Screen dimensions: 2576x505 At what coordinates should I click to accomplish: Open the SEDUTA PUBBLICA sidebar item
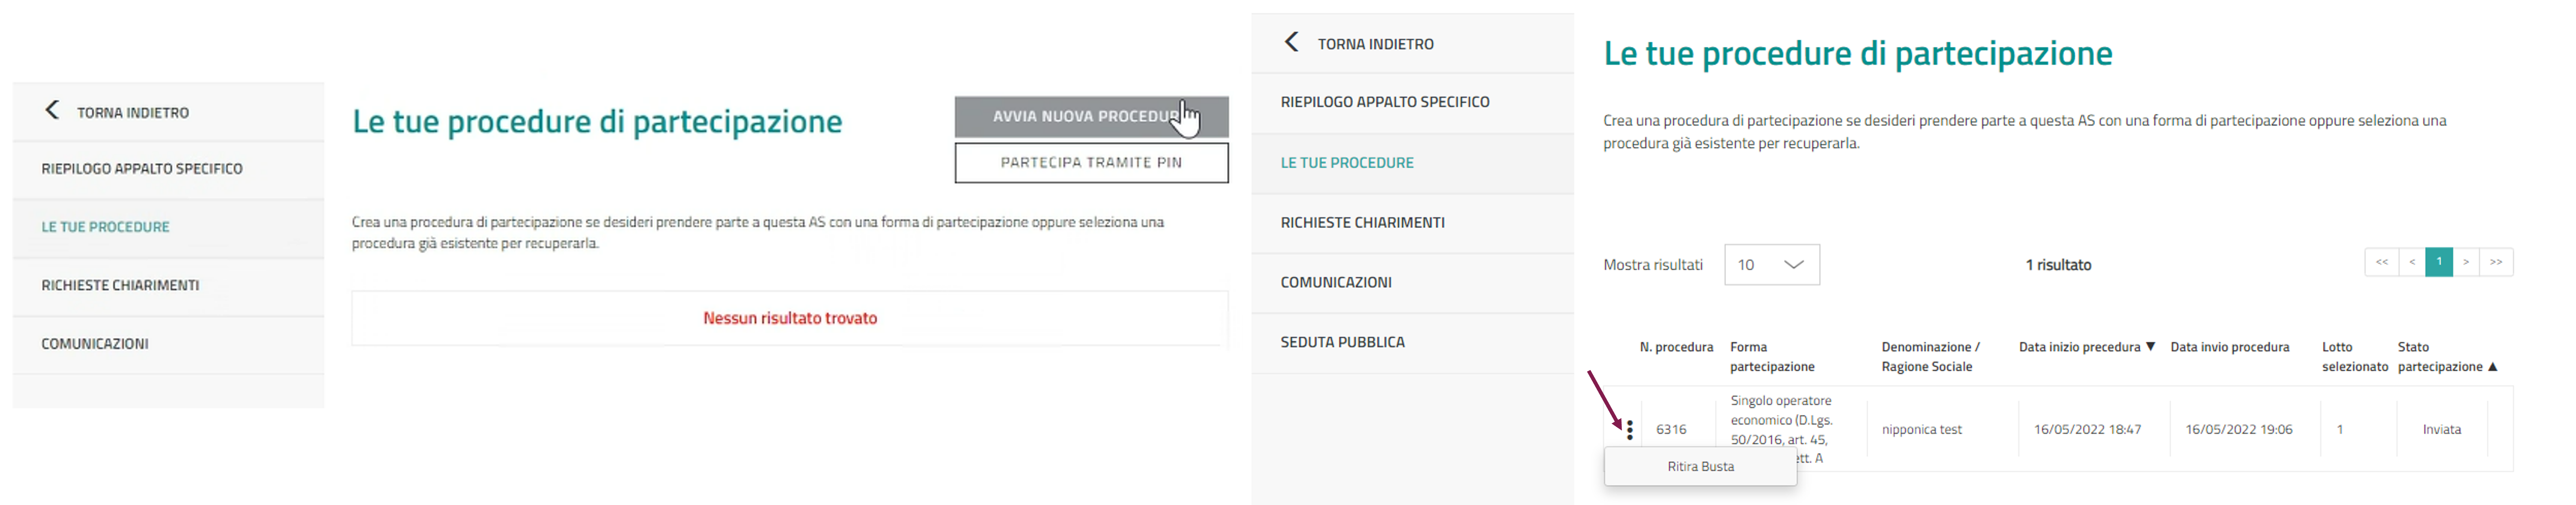click(1342, 342)
